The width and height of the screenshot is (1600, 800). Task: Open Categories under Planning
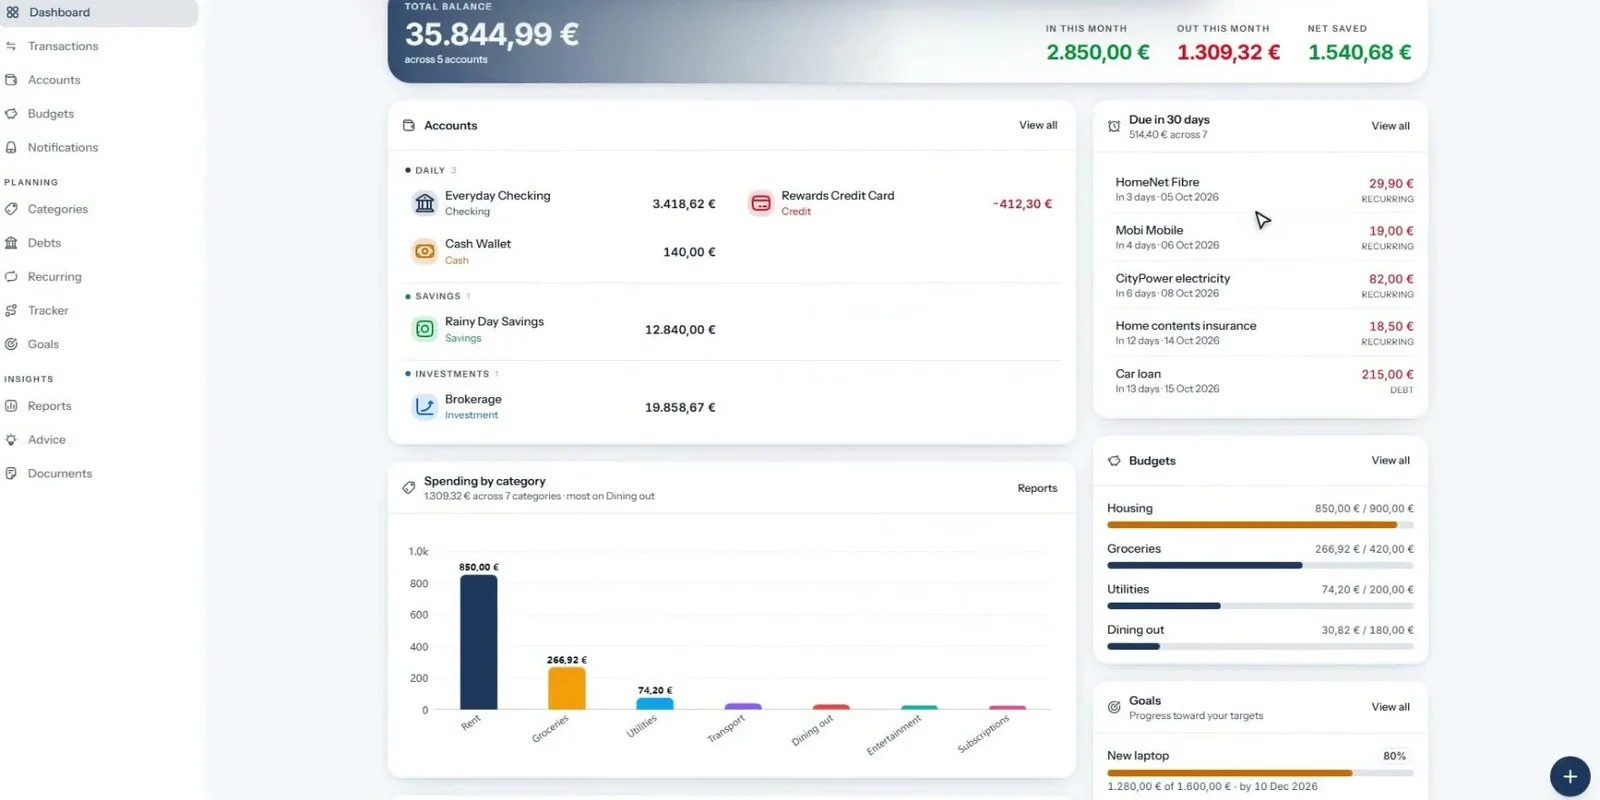coord(58,209)
